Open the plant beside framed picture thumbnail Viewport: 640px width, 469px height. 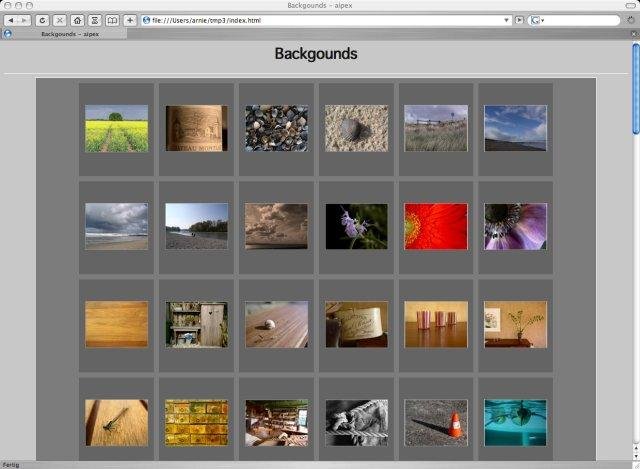coord(516,325)
